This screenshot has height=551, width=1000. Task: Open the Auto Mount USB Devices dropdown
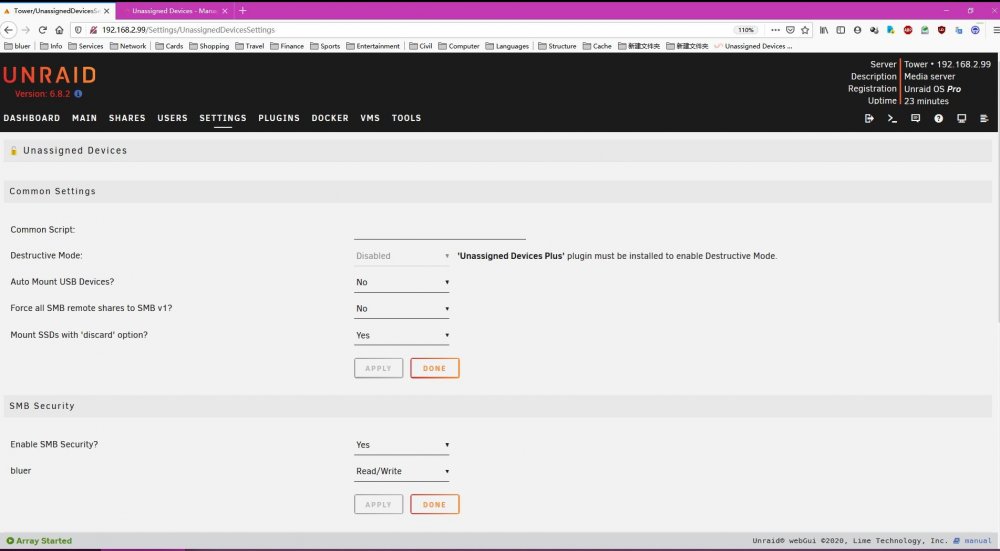point(402,282)
